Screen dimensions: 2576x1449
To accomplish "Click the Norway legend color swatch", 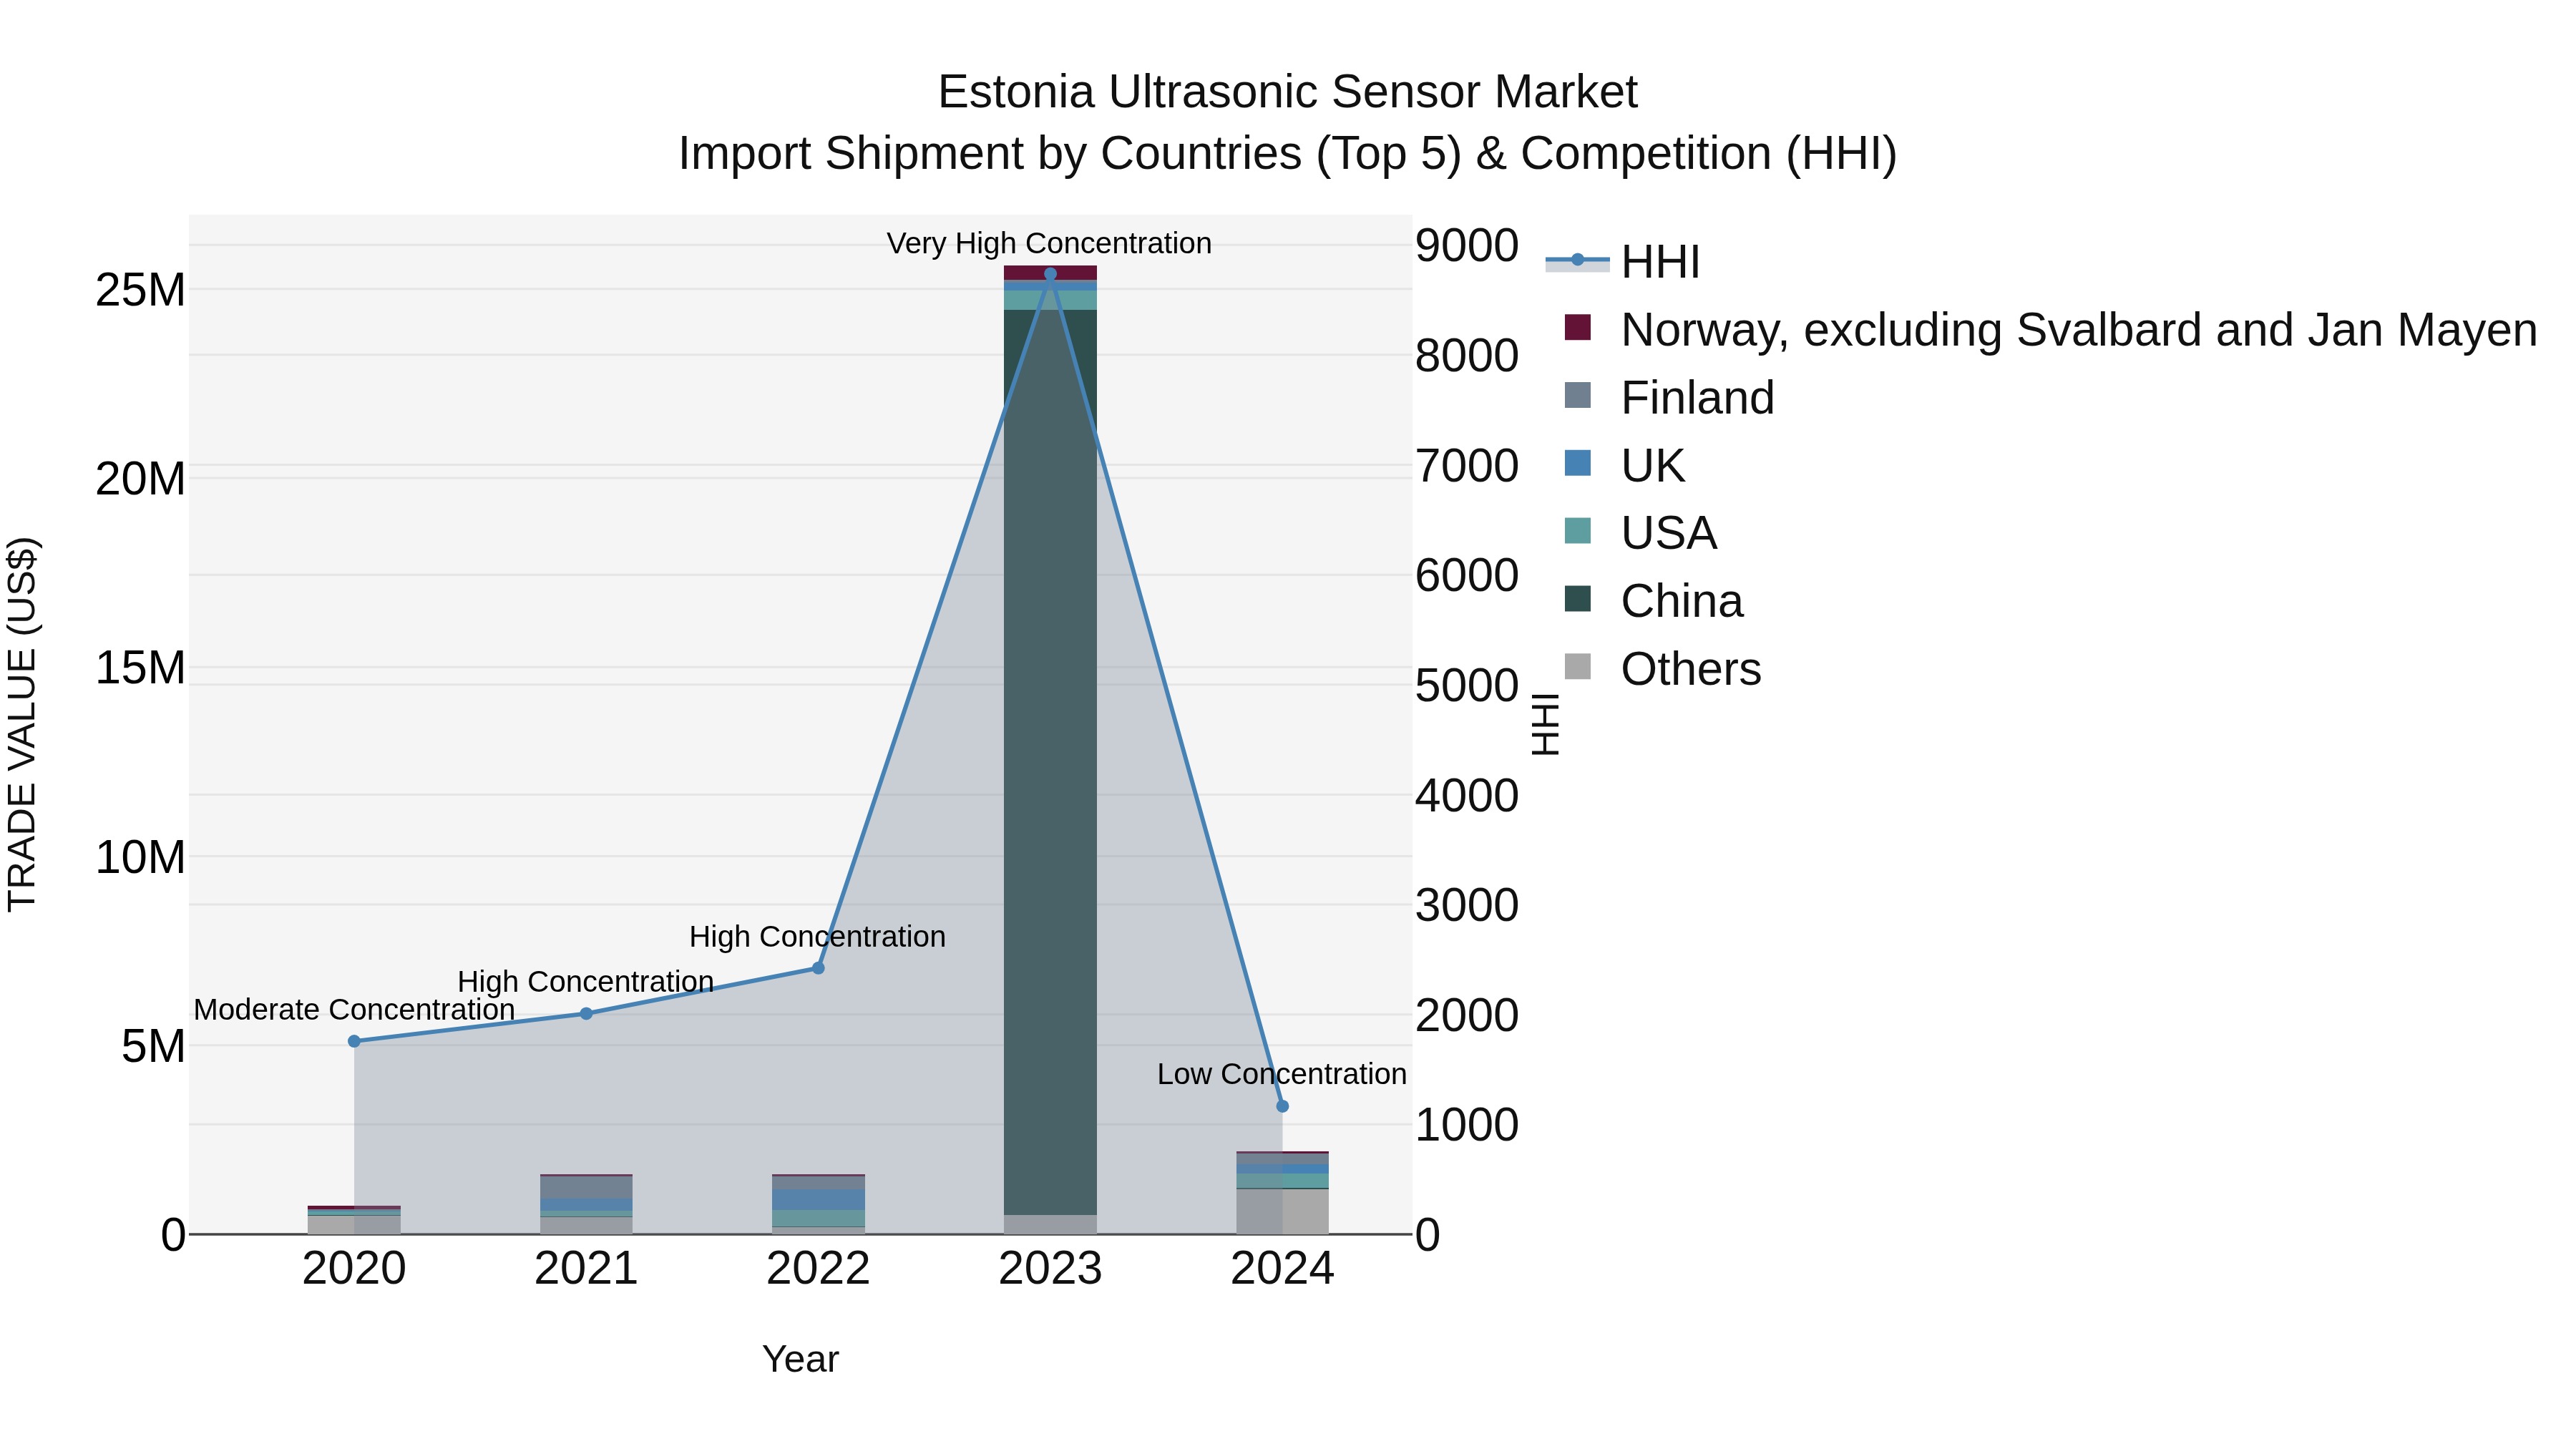I will pyautogui.click(x=1577, y=327).
